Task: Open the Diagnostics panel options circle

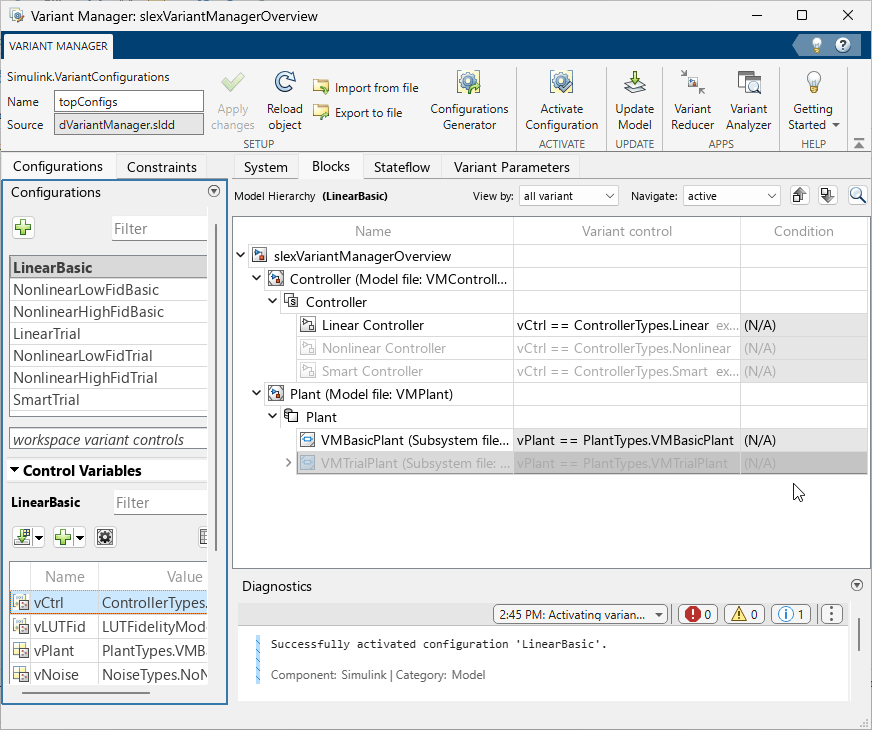Action: (856, 585)
